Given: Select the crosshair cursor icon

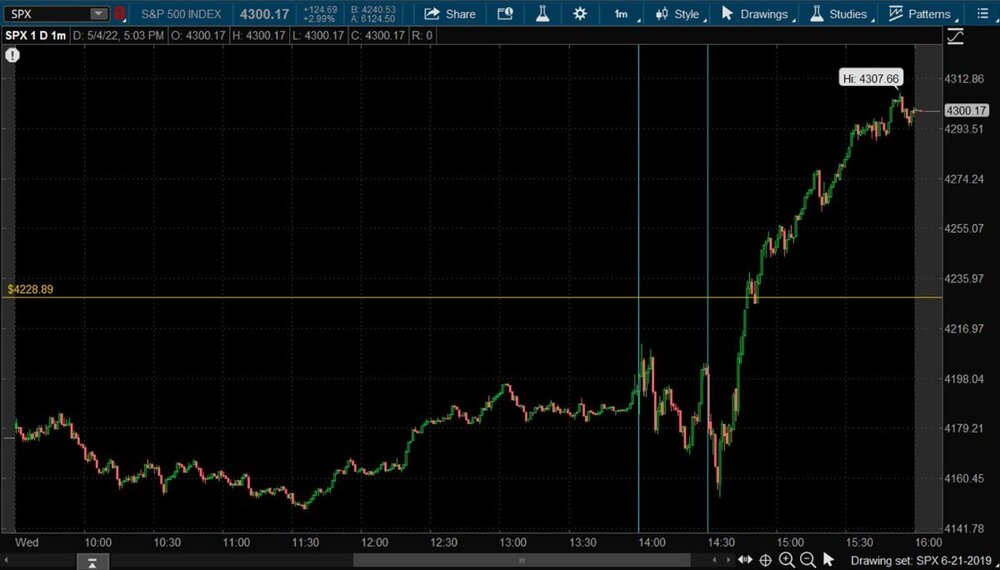Looking at the screenshot, I should pos(765,560).
